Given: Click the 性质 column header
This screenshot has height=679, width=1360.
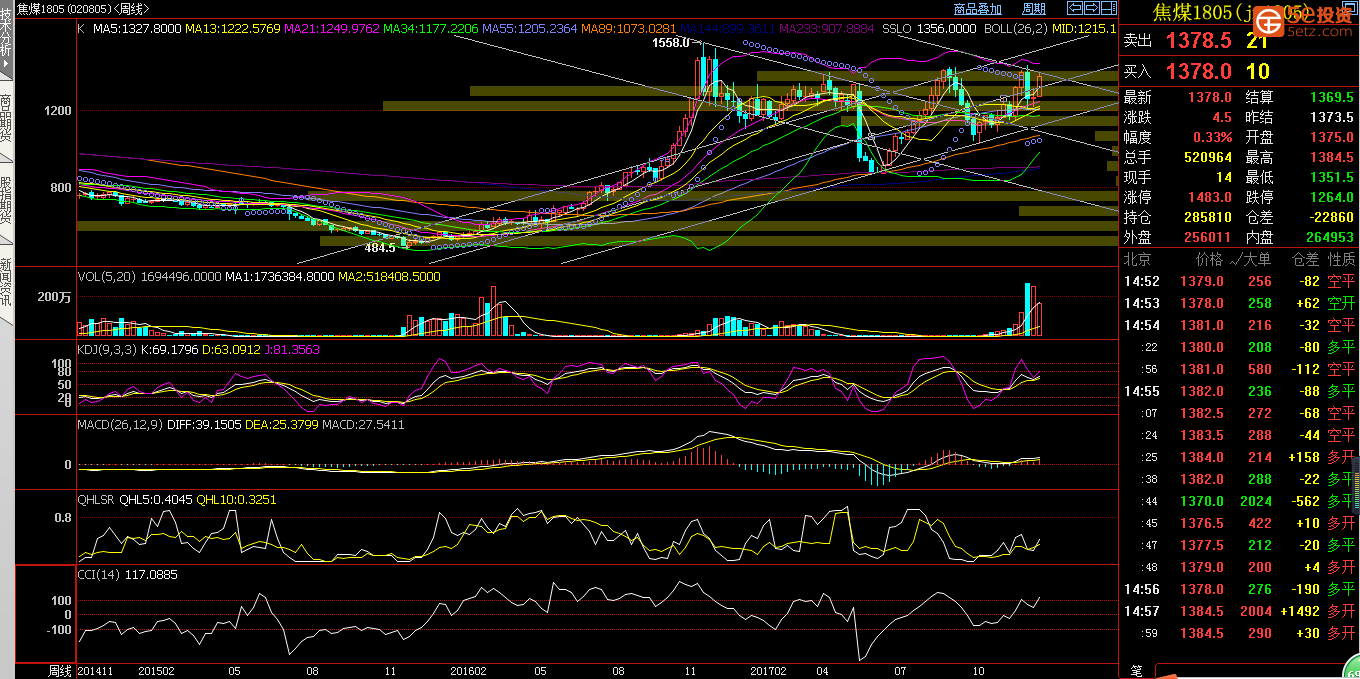Looking at the screenshot, I should coord(1340,259).
